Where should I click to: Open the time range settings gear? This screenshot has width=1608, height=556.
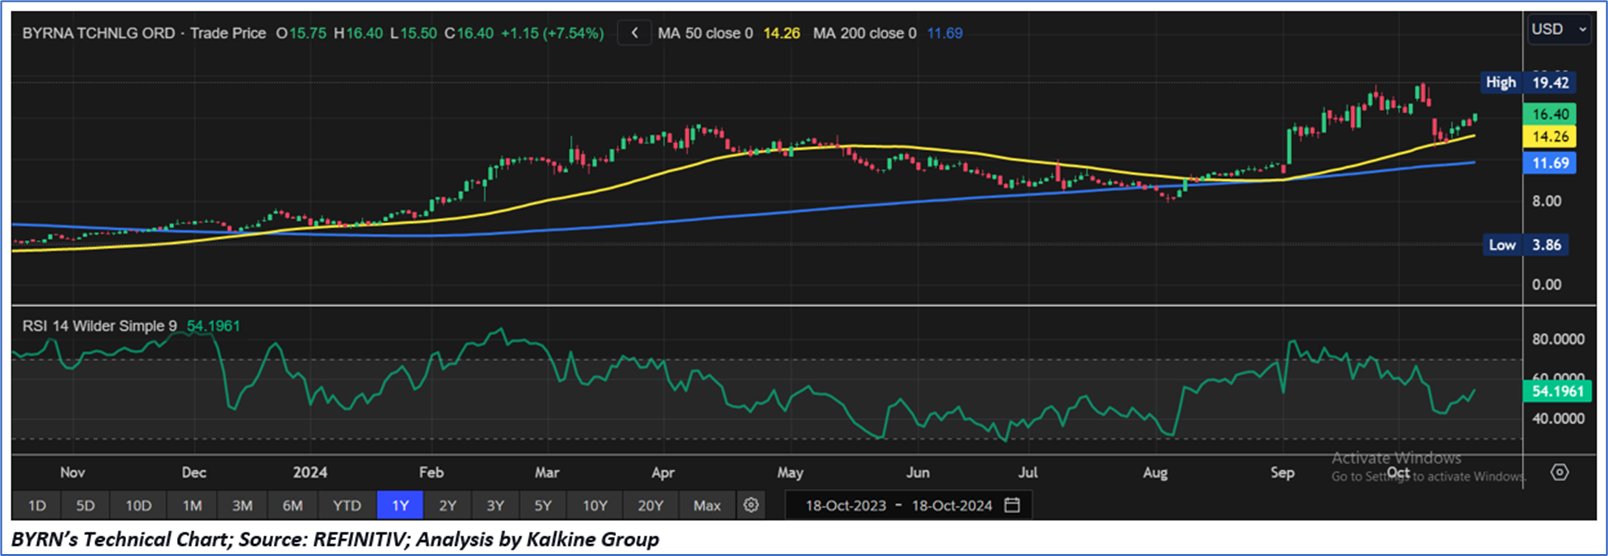[751, 505]
